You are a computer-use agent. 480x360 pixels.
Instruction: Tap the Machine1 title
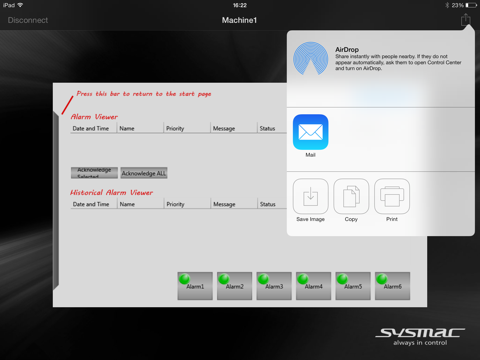[x=239, y=20]
